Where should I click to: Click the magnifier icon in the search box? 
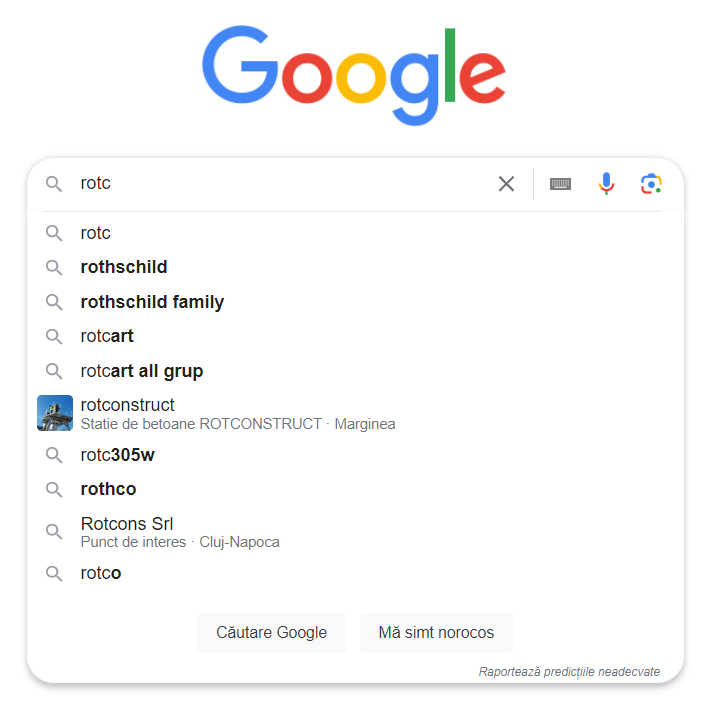54,184
